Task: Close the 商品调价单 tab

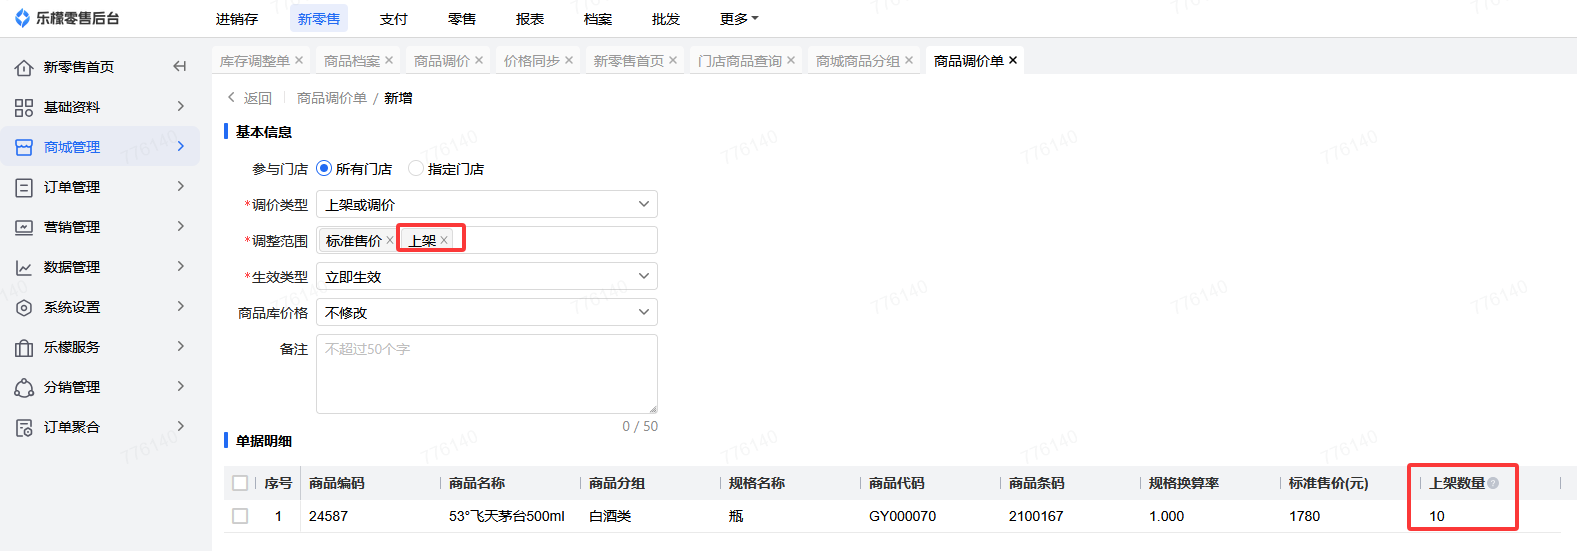Action: click(1013, 60)
